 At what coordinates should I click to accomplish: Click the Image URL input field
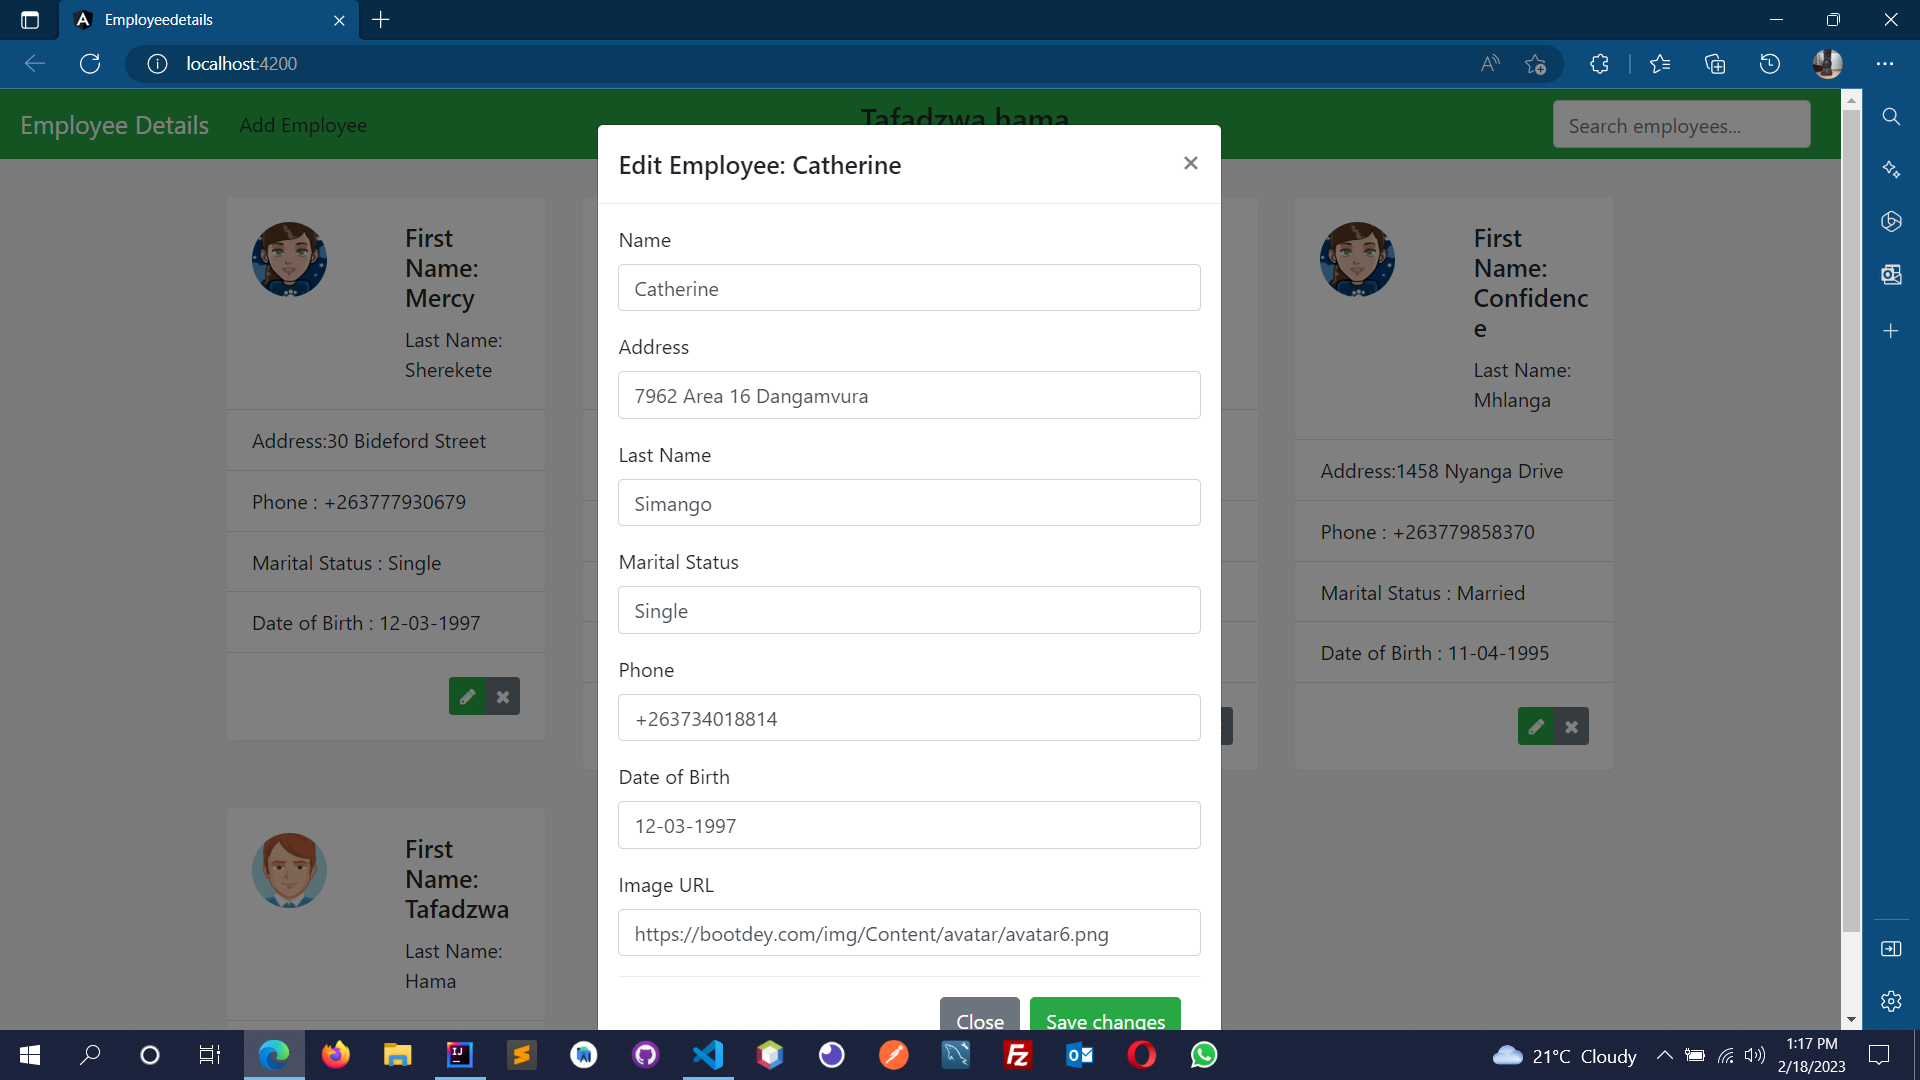tap(909, 933)
